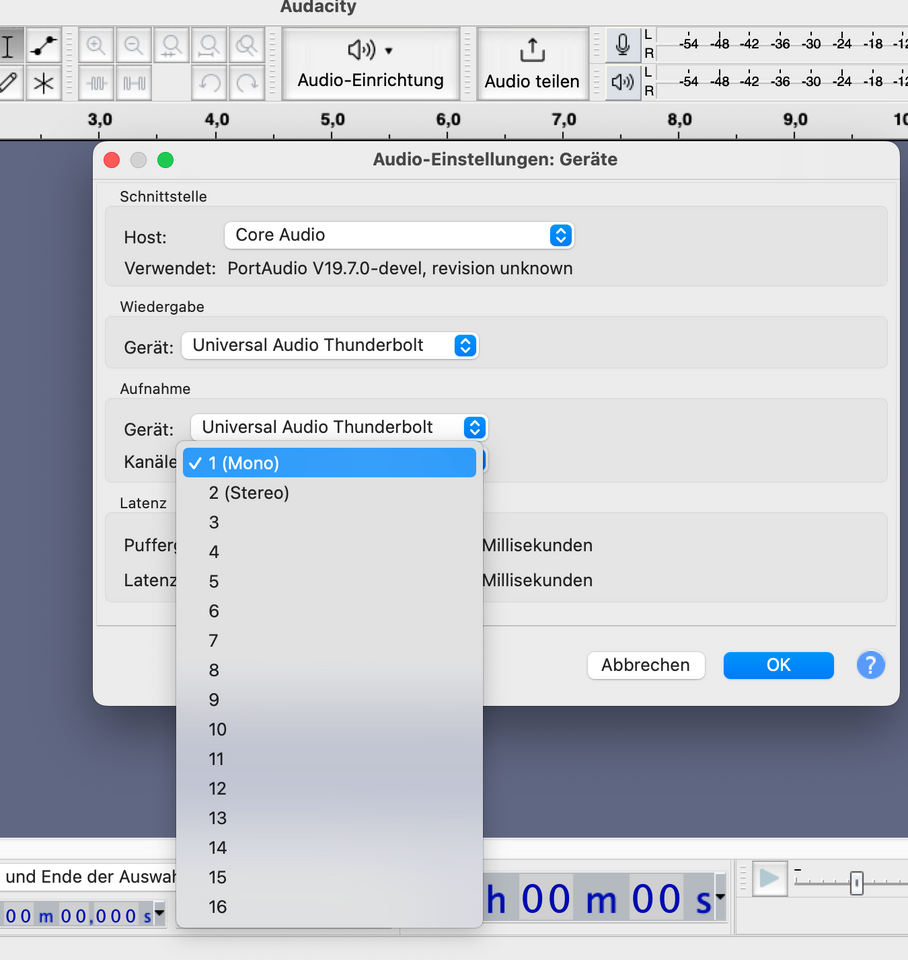Image resolution: width=908 pixels, height=960 pixels.
Task: Select 7 channels in the list
Action: coord(329,640)
